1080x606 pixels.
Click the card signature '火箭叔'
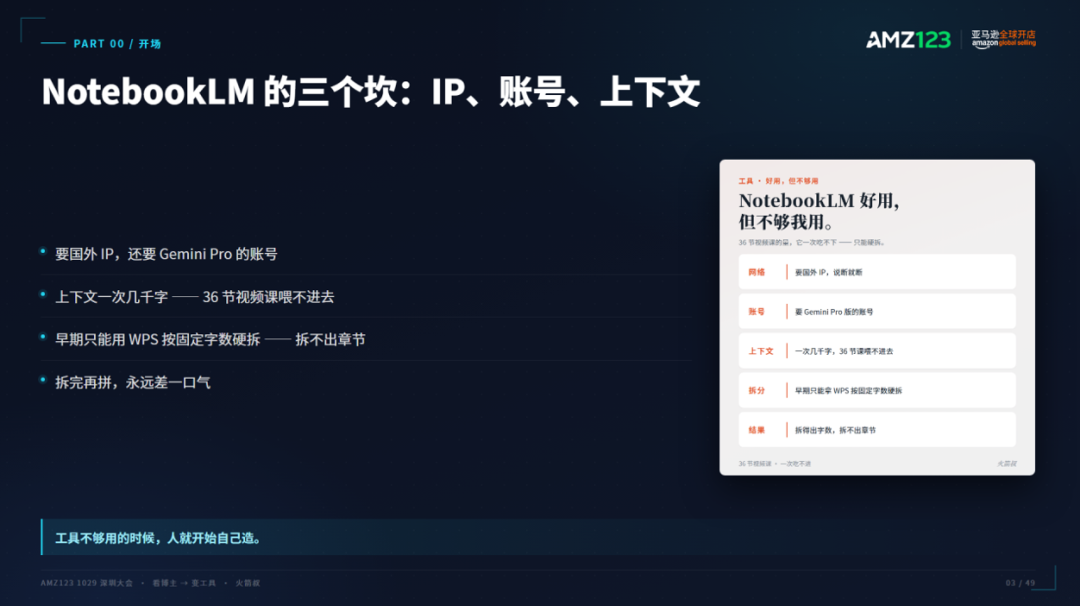tap(1006, 463)
